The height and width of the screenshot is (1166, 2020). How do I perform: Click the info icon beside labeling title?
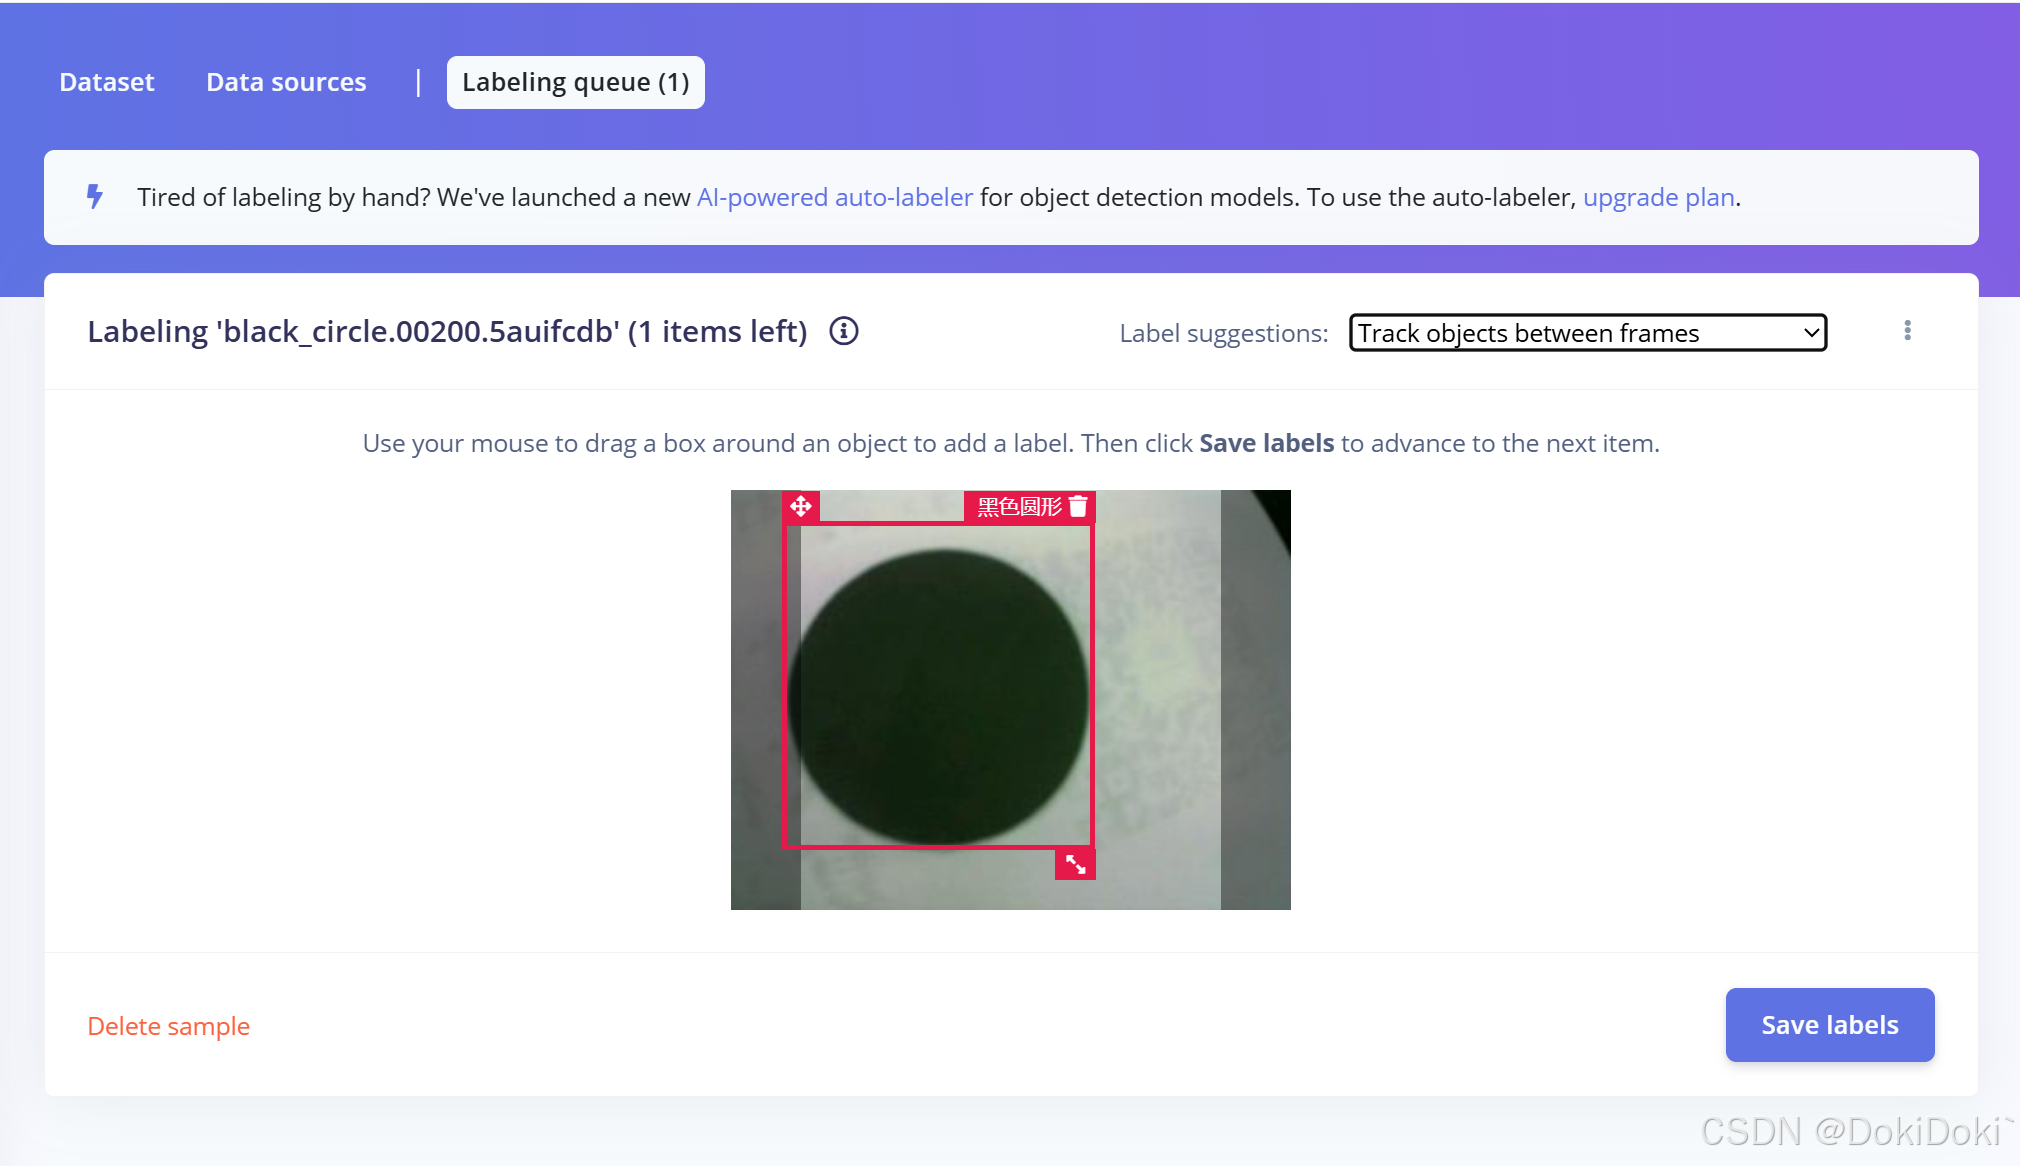click(843, 331)
